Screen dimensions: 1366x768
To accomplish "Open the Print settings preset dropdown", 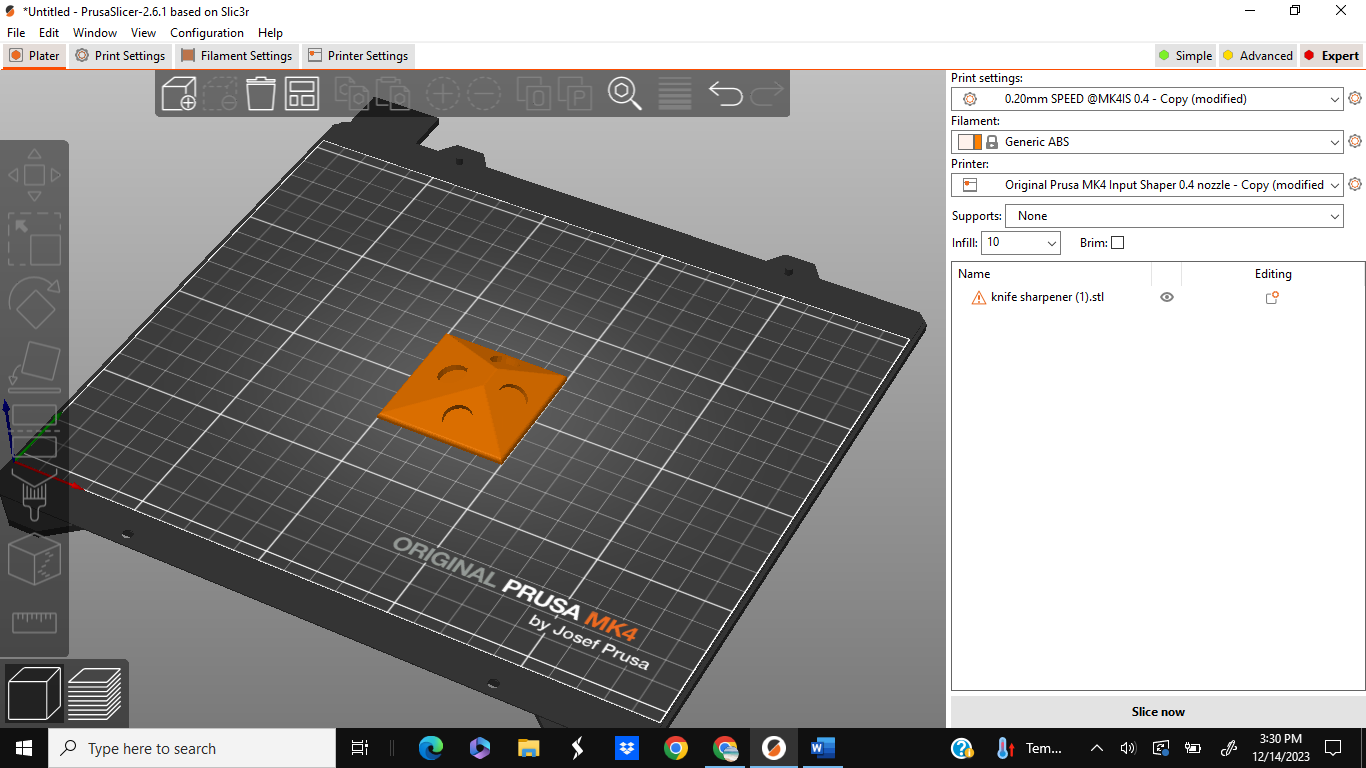I will tap(1147, 99).
